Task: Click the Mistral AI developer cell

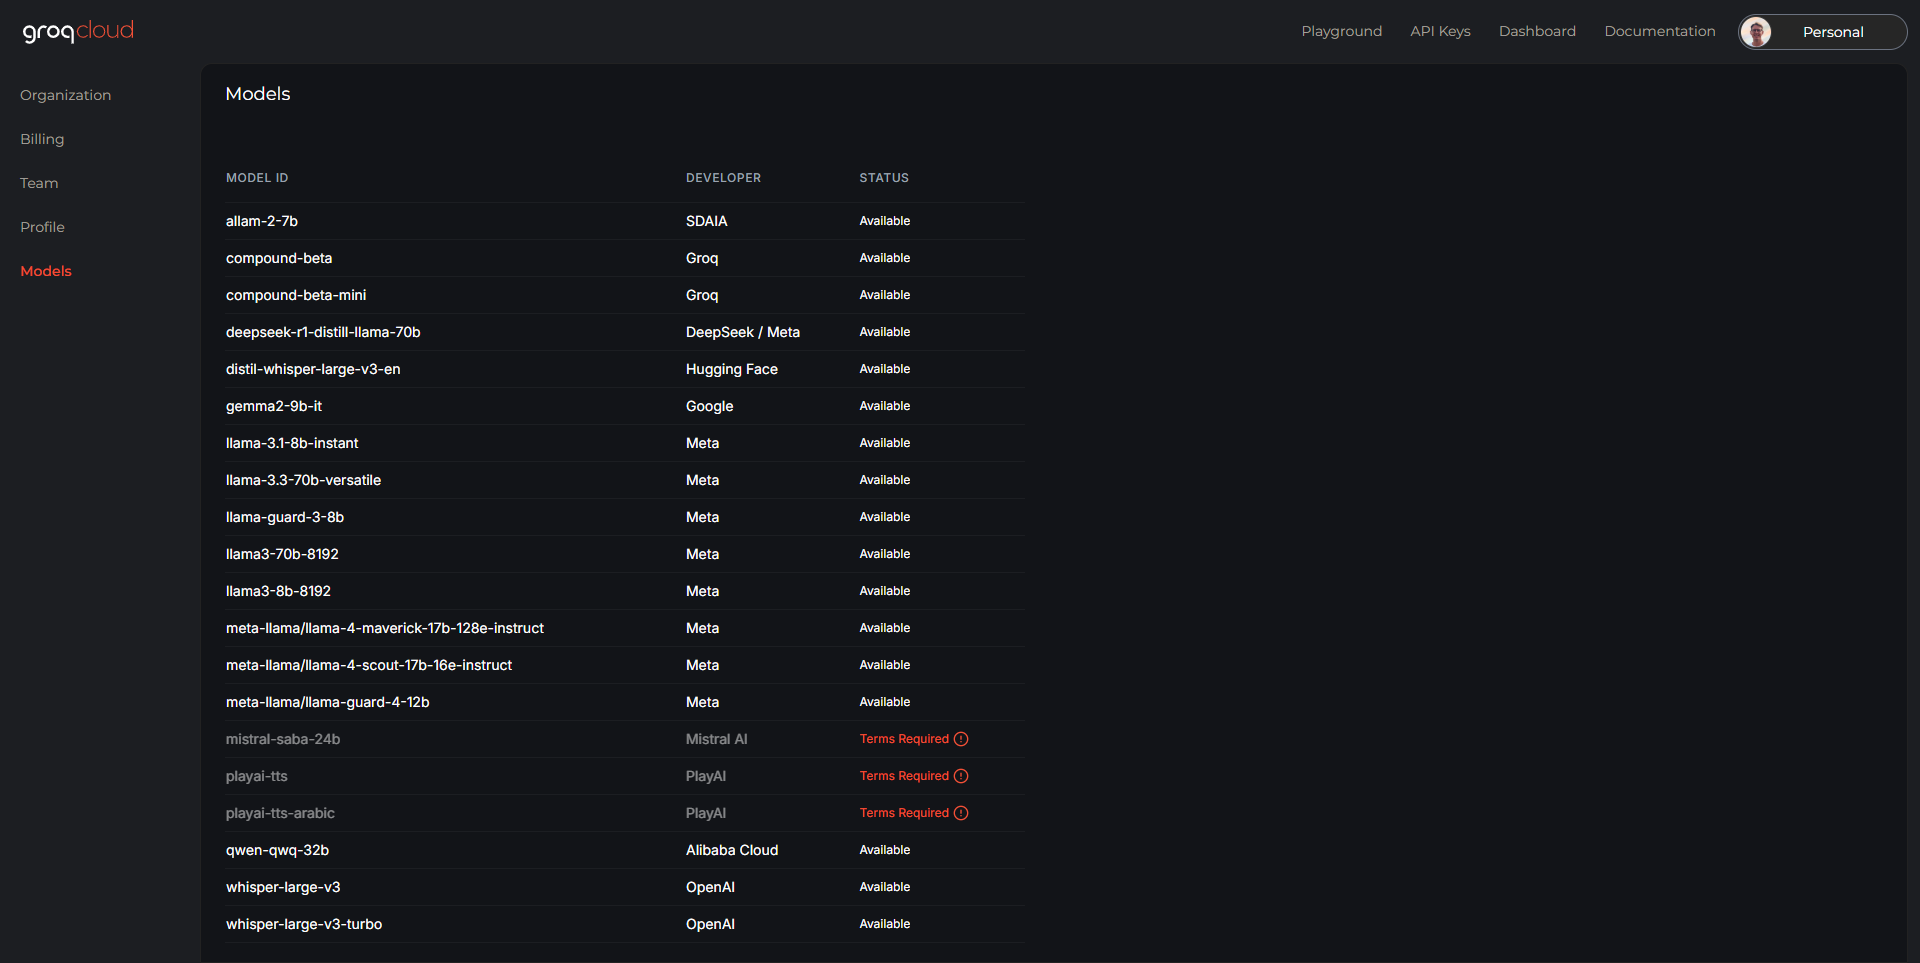Action: (717, 739)
